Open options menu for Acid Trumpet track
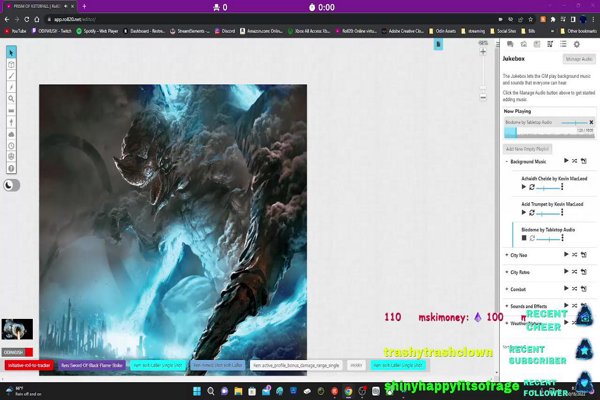 [562, 212]
